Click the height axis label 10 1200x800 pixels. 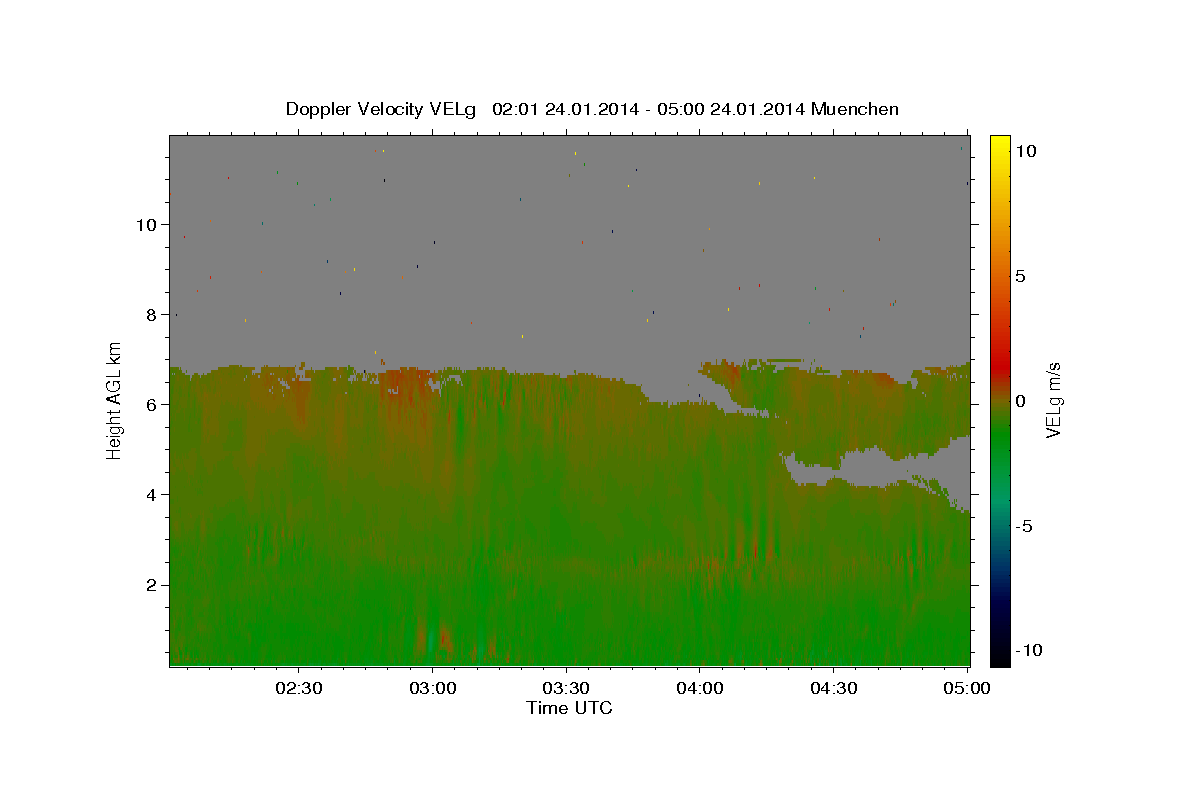tap(147, 224)
